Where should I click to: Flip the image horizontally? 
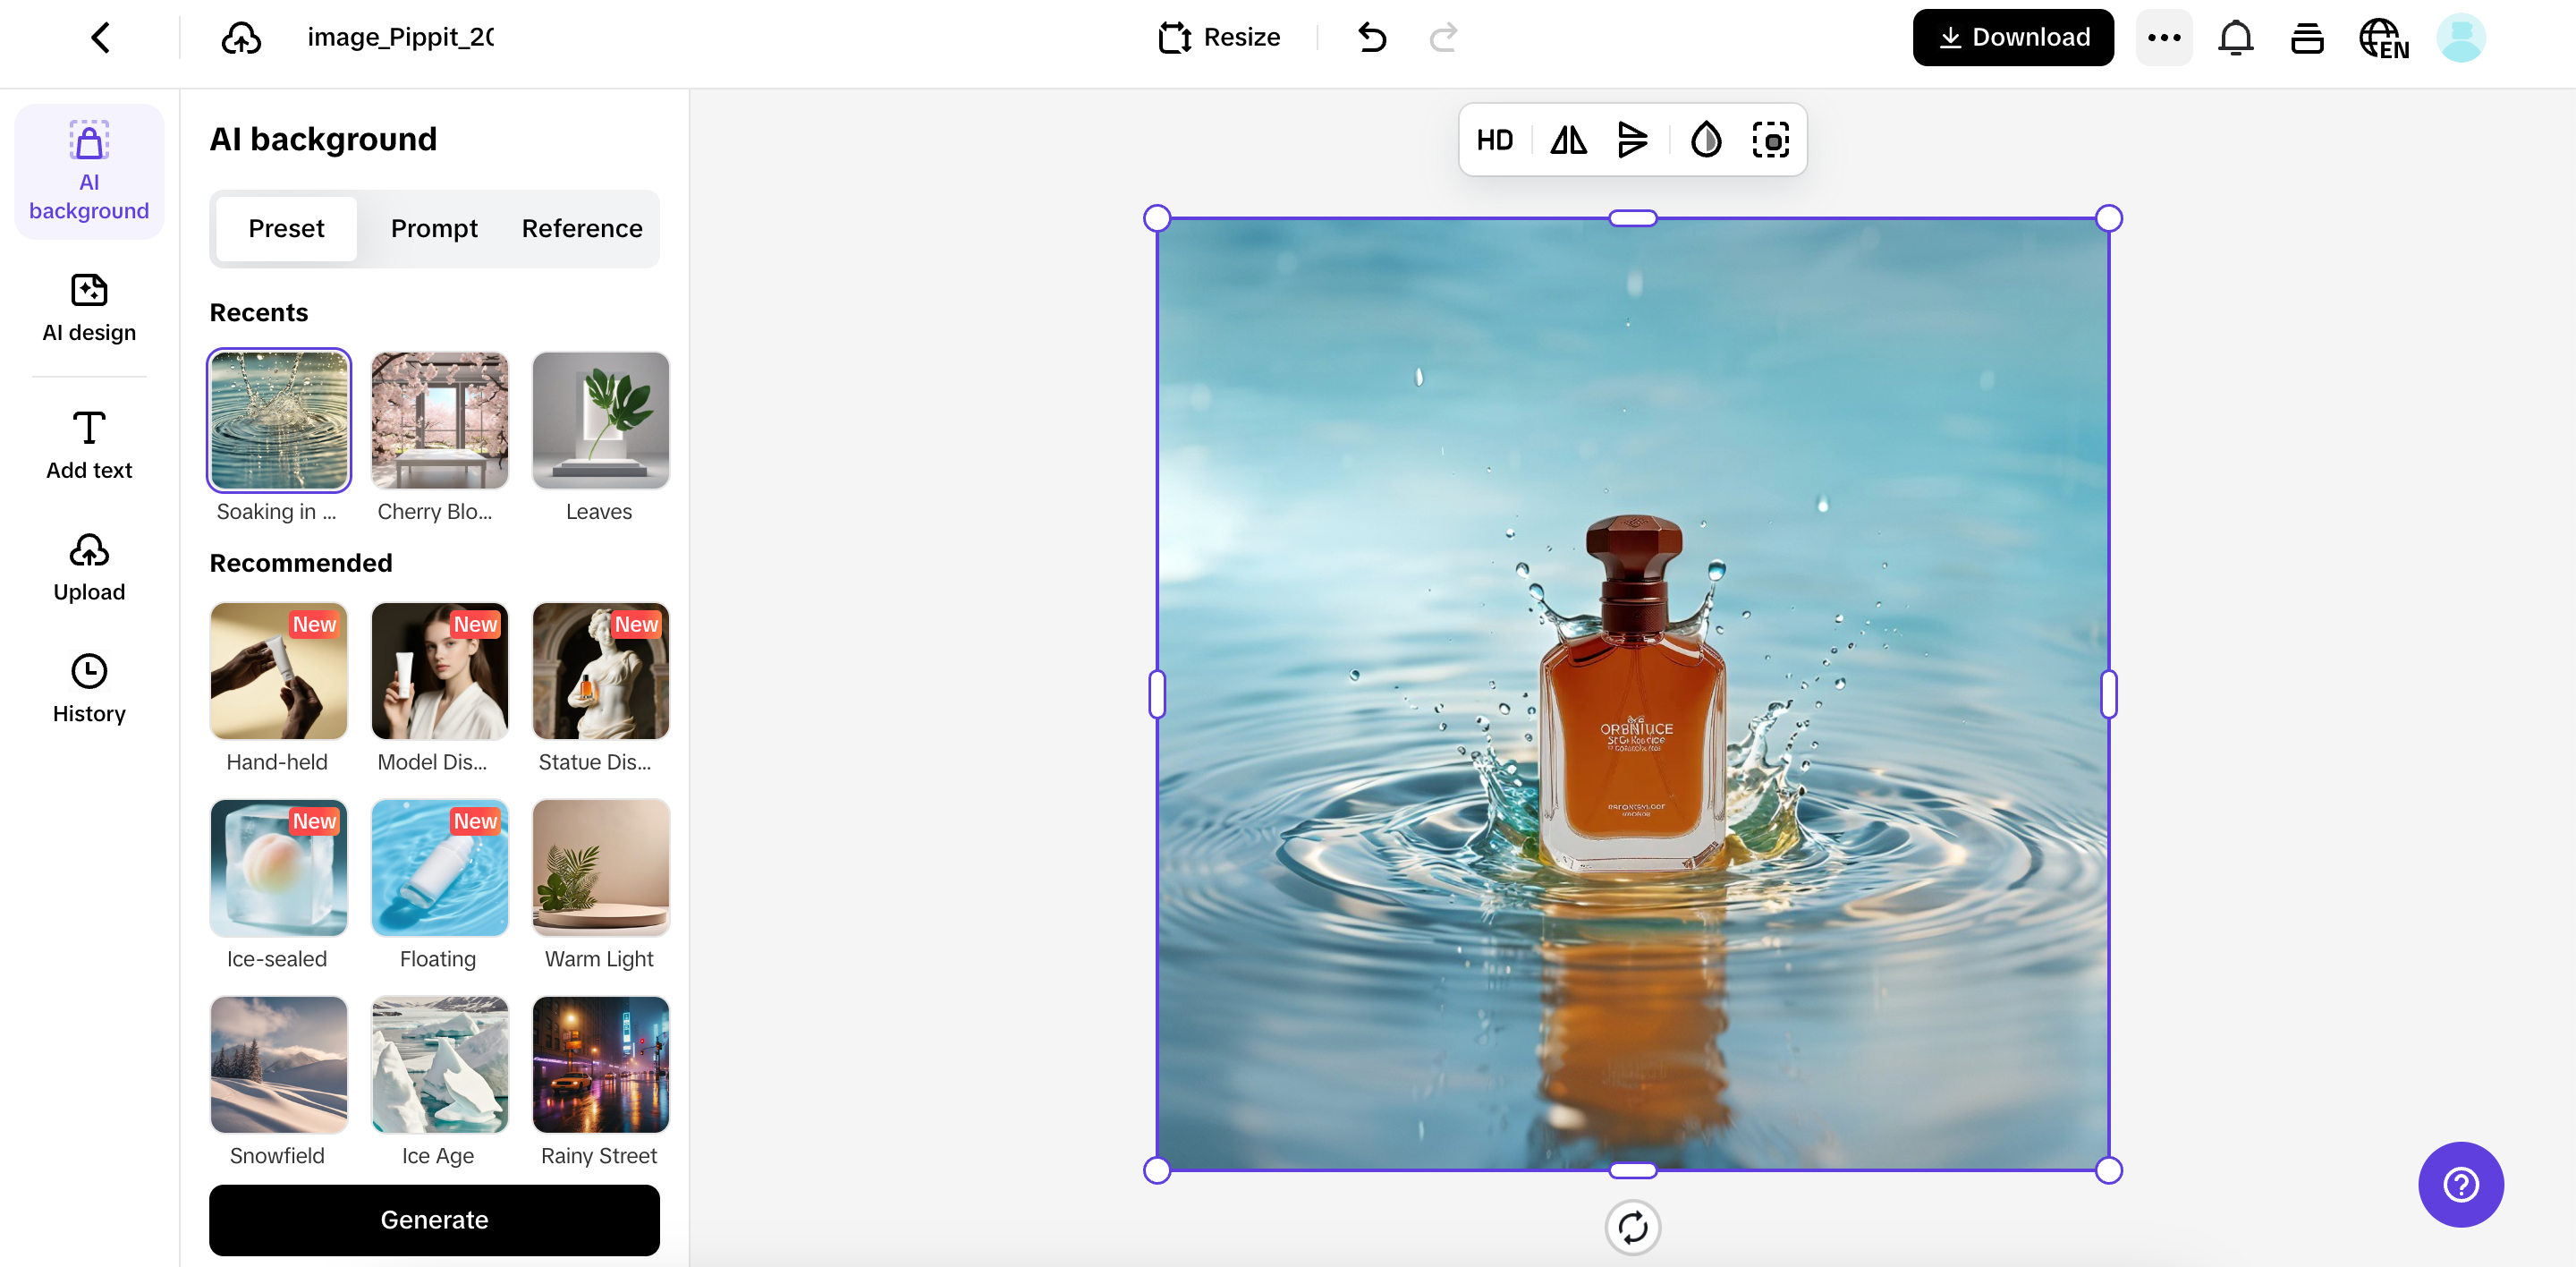(1567, 140)
